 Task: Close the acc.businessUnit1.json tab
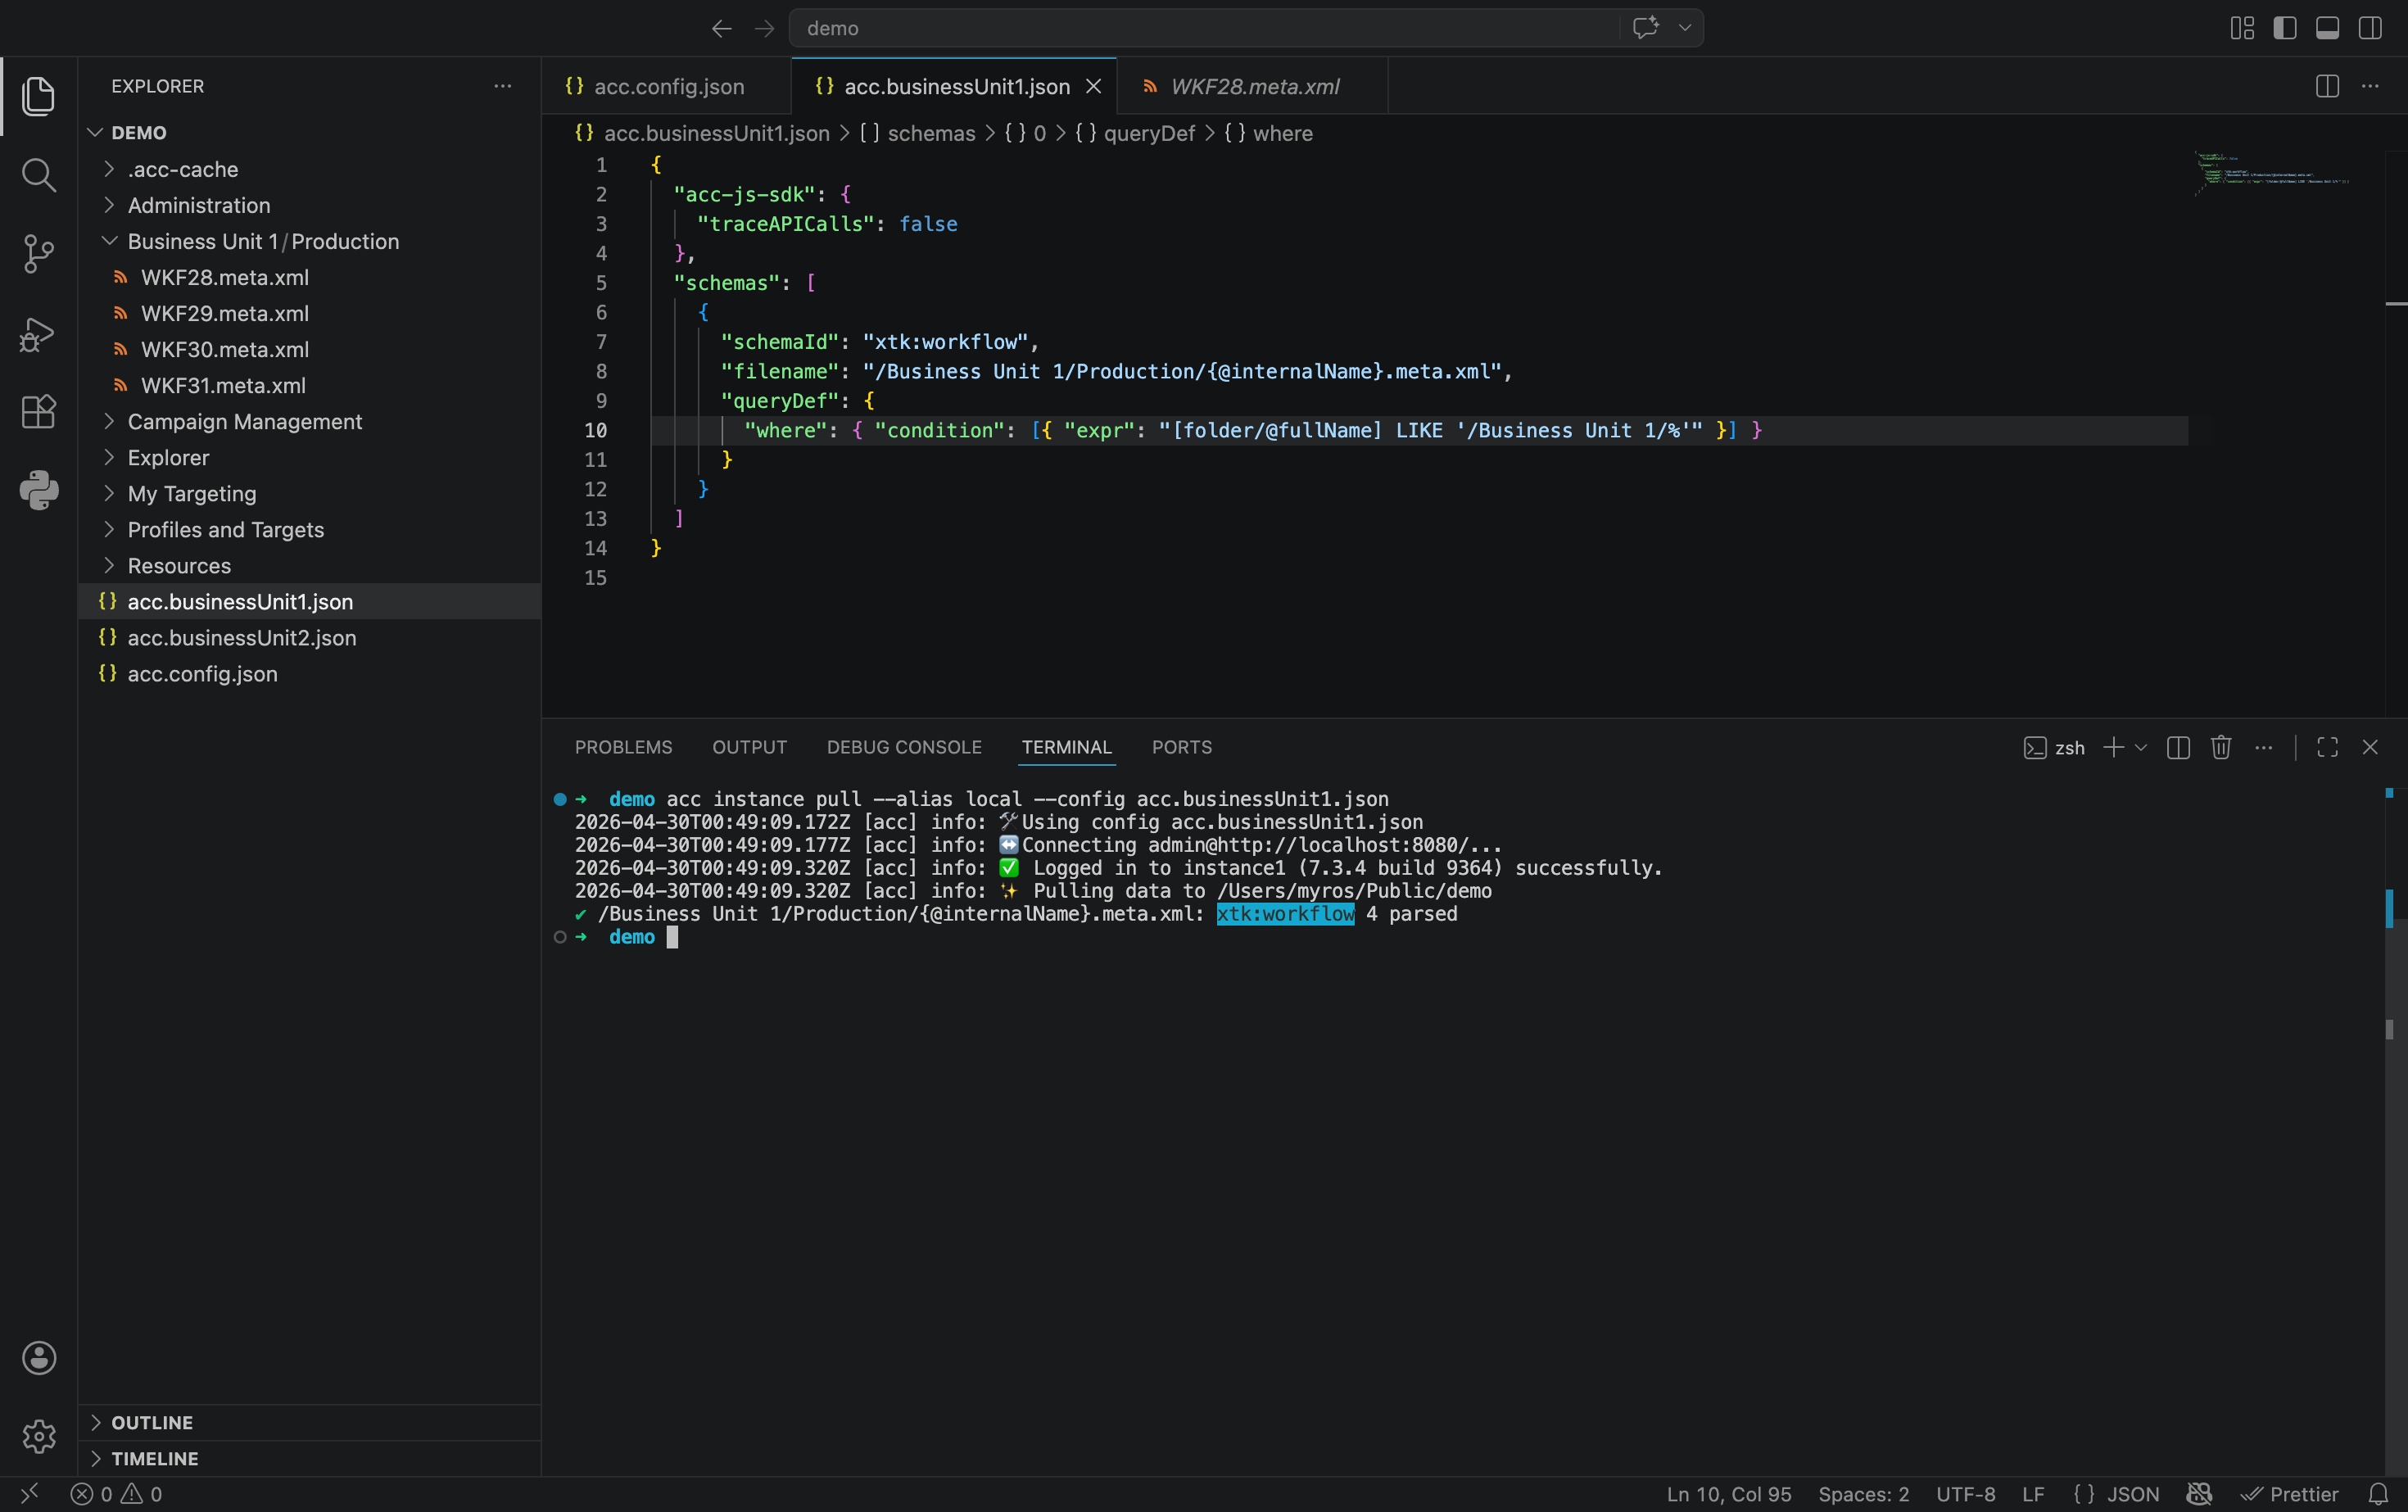point(1094,86)
